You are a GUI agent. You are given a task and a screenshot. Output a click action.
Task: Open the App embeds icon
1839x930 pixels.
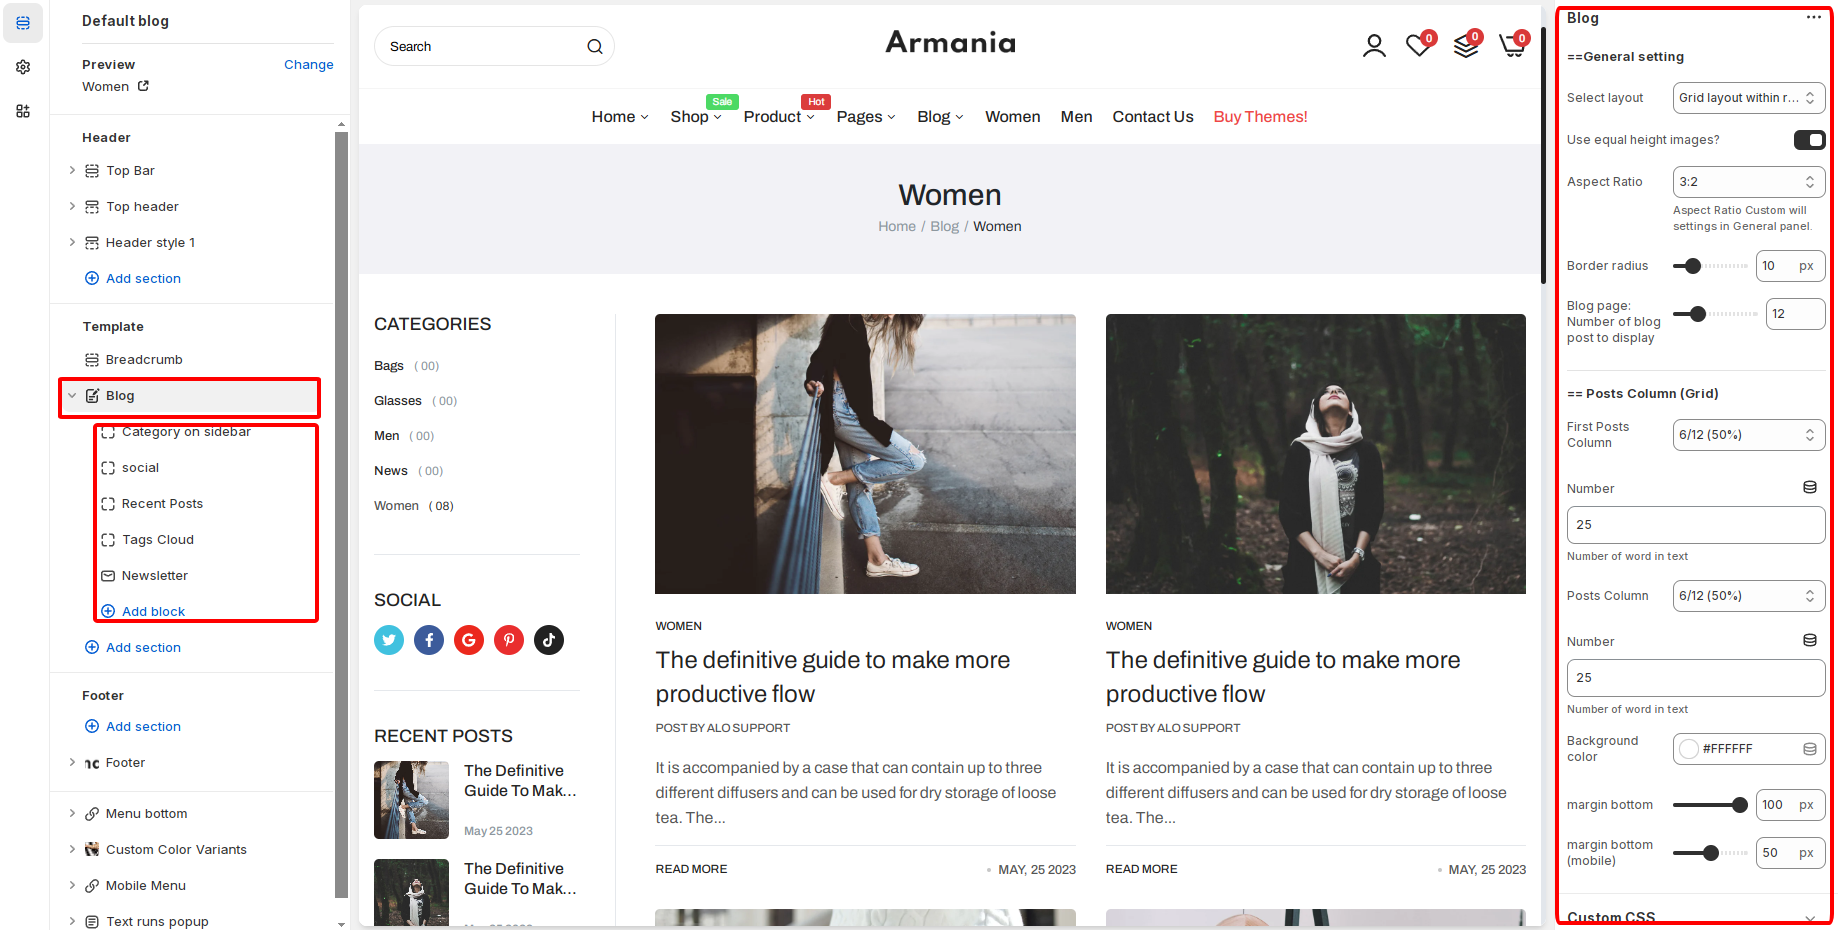point(23,111)
